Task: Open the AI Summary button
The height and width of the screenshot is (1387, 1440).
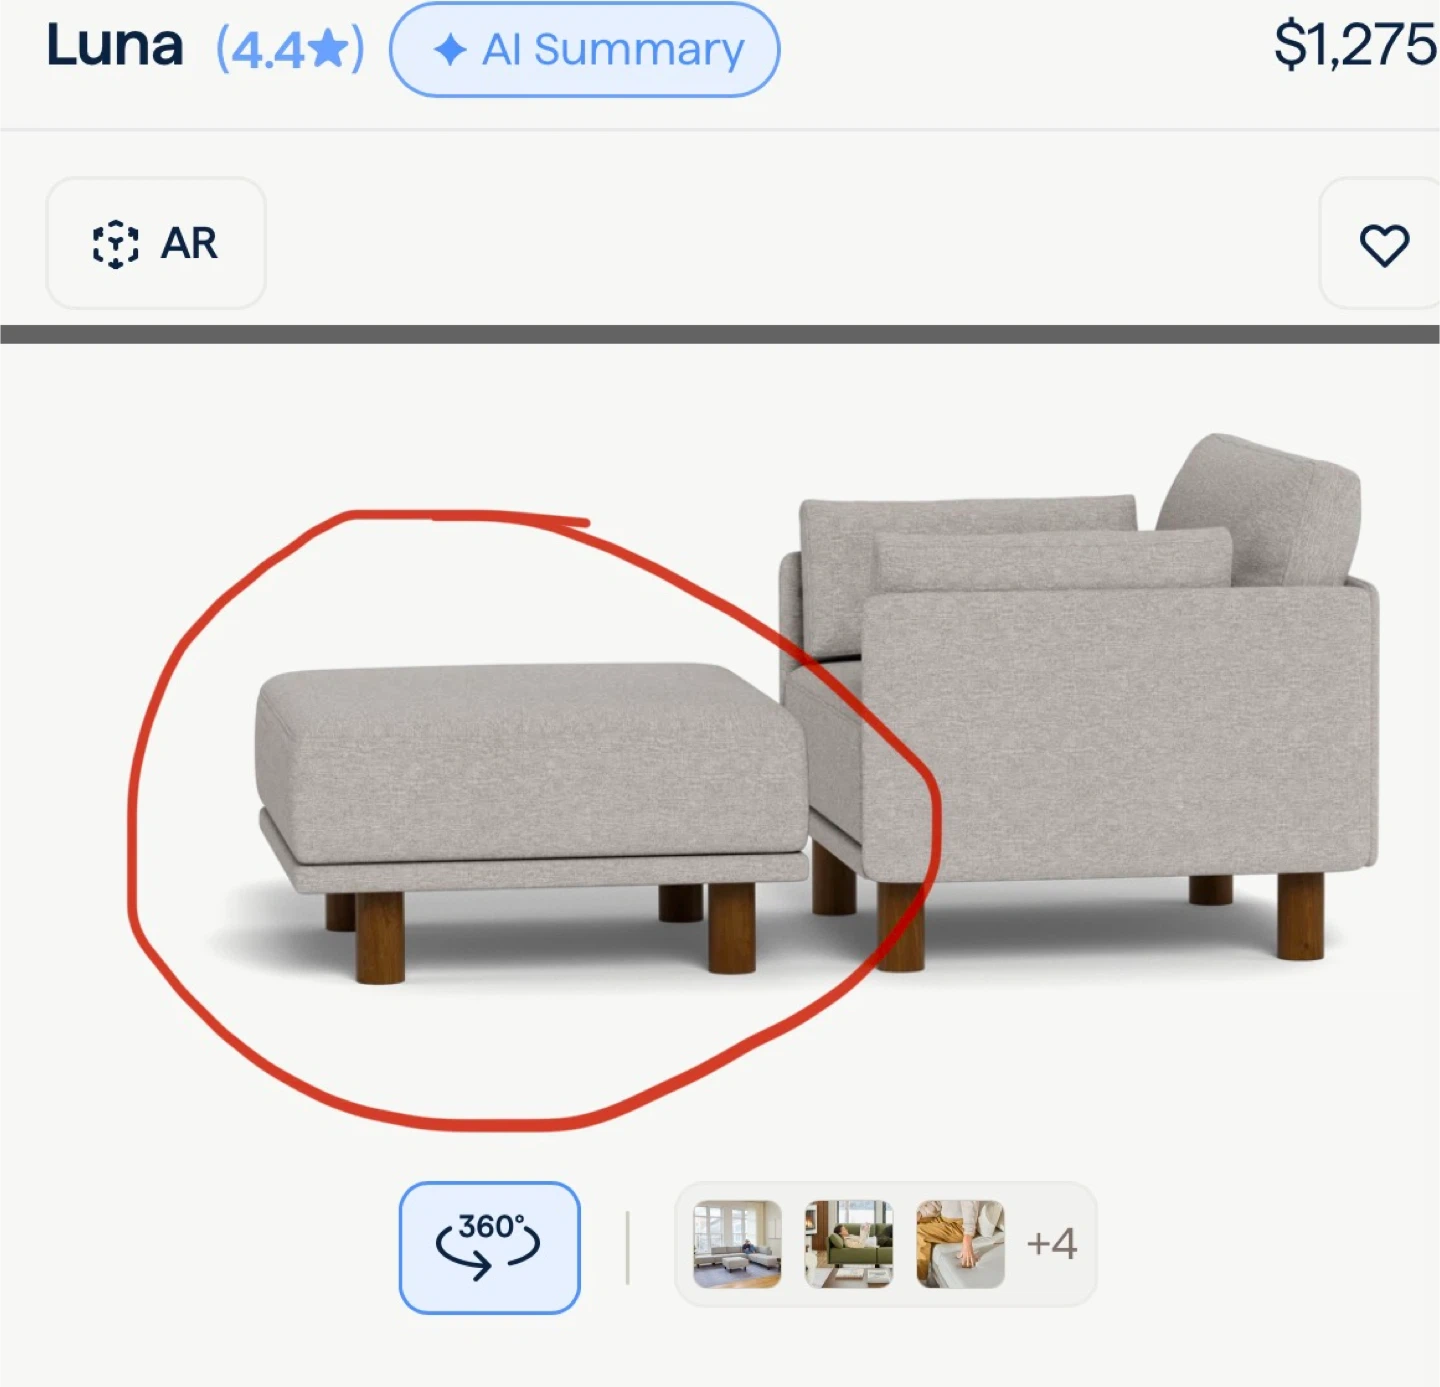Action: 584,49
